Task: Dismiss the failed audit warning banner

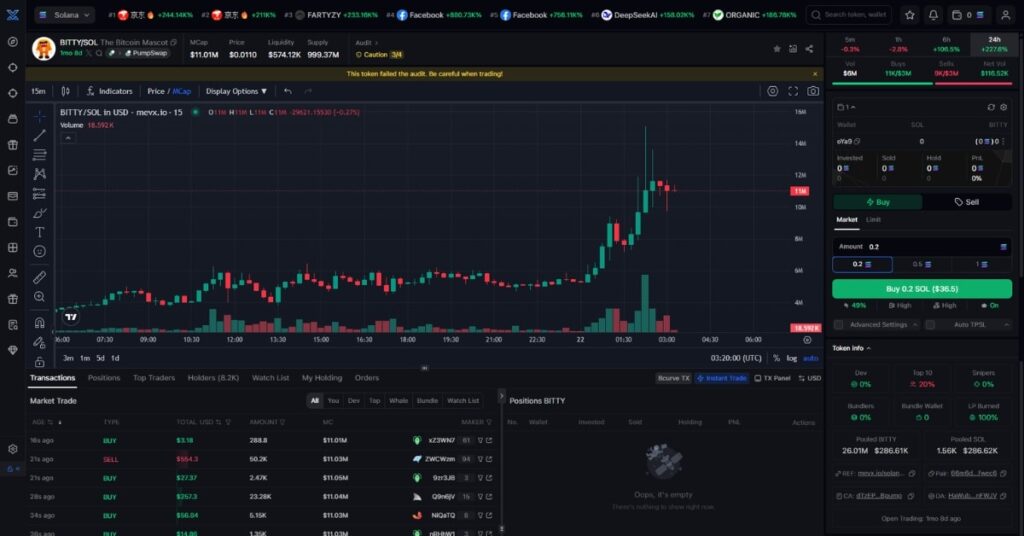Action: [x=814, y=74]
